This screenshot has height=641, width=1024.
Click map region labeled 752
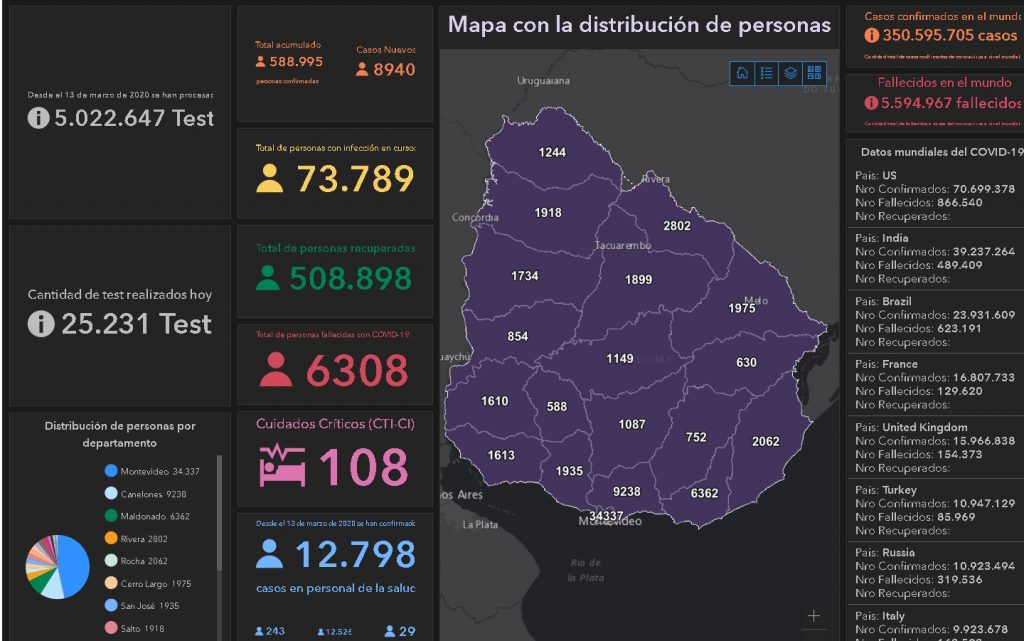click(696, 437)
